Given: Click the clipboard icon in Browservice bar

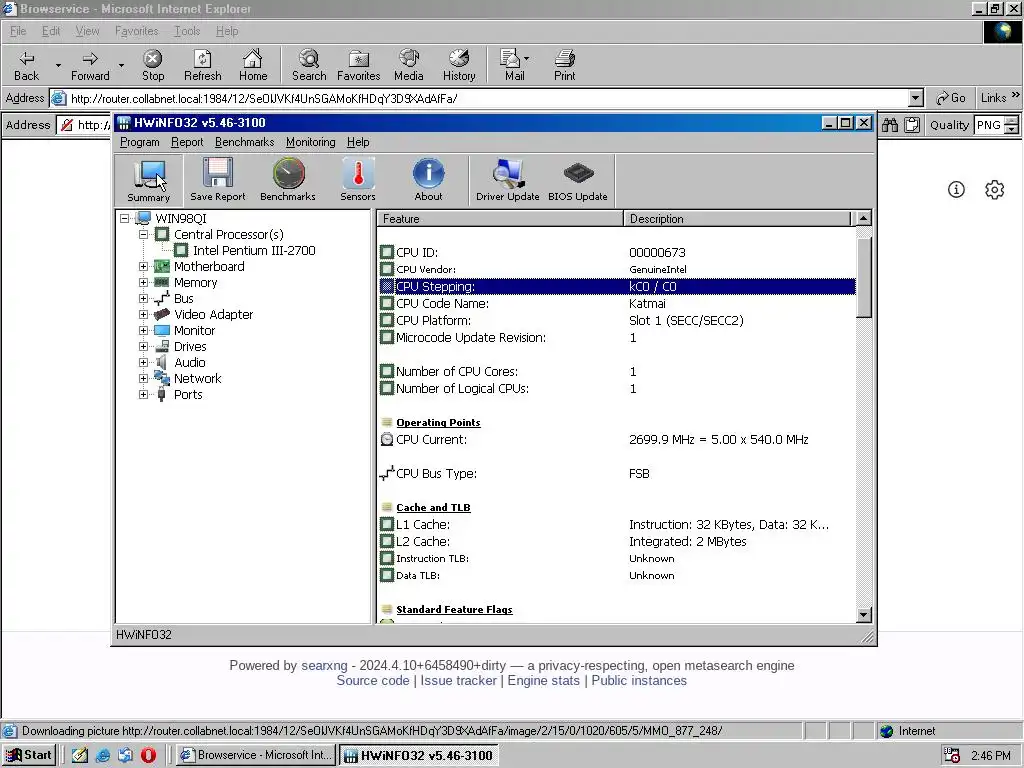Looking at the screenshot, I should [912, 125].
